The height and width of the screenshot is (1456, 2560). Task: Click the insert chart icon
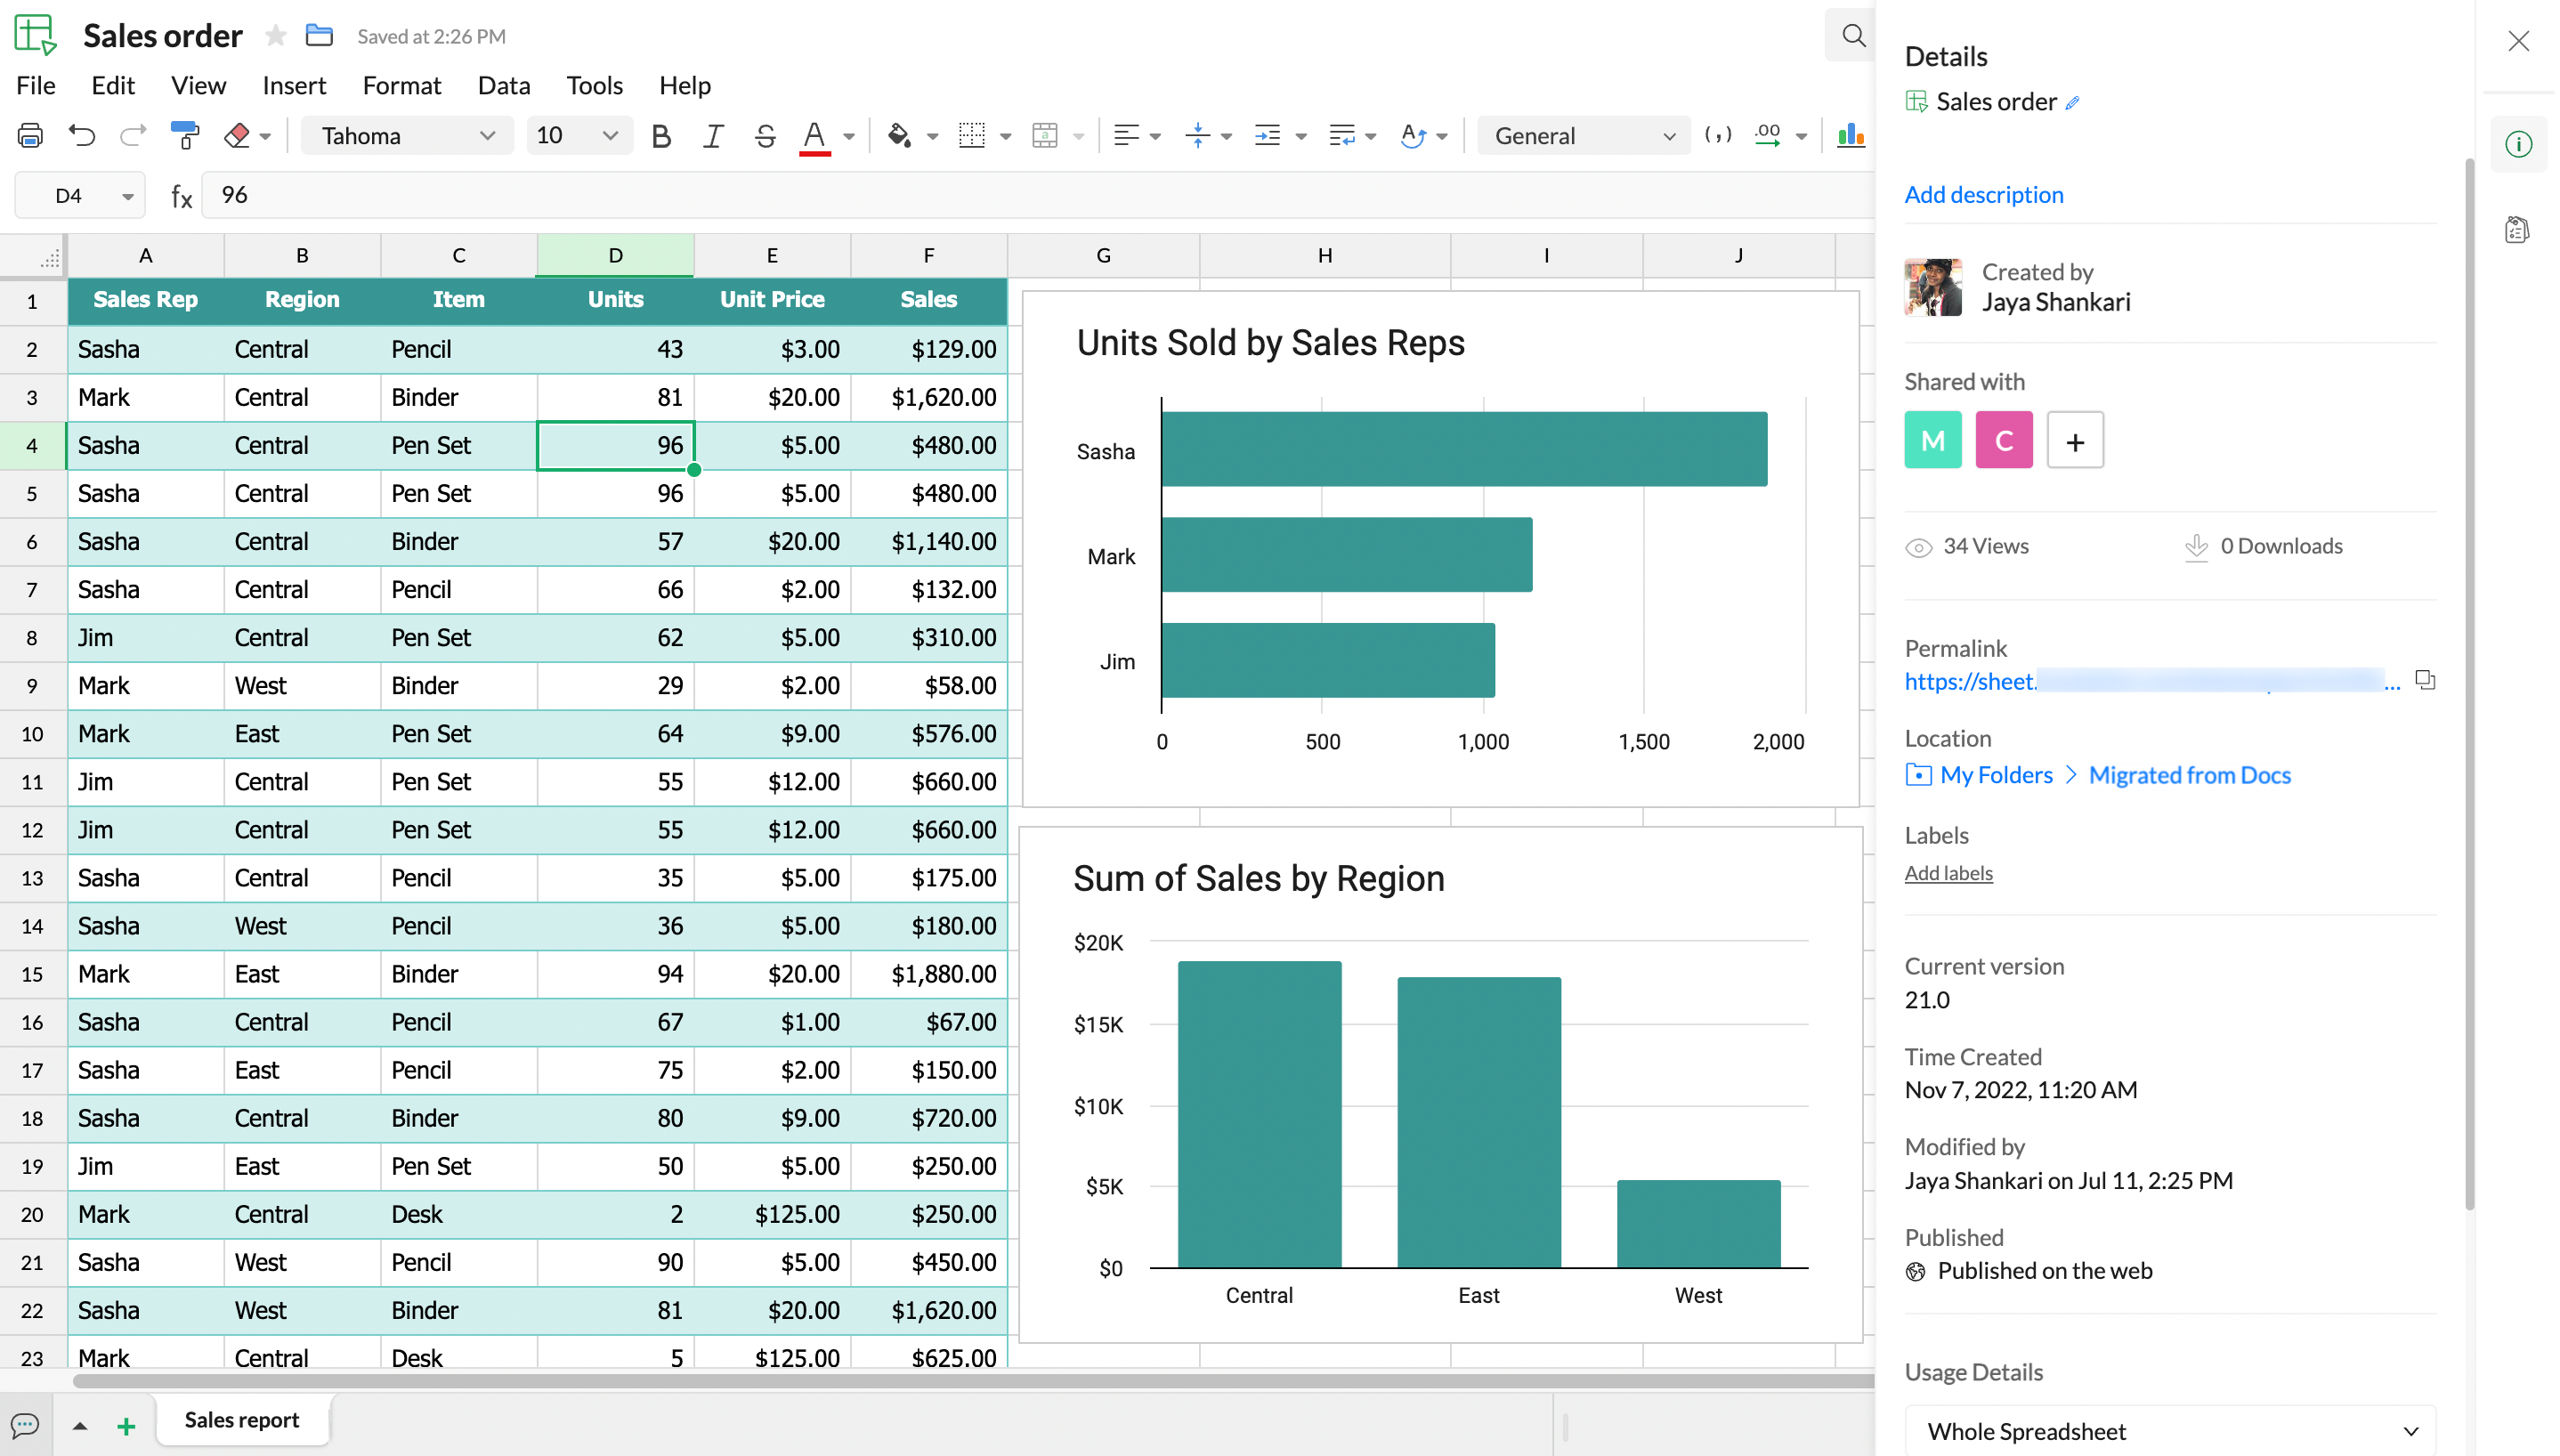coord(1850,135)
